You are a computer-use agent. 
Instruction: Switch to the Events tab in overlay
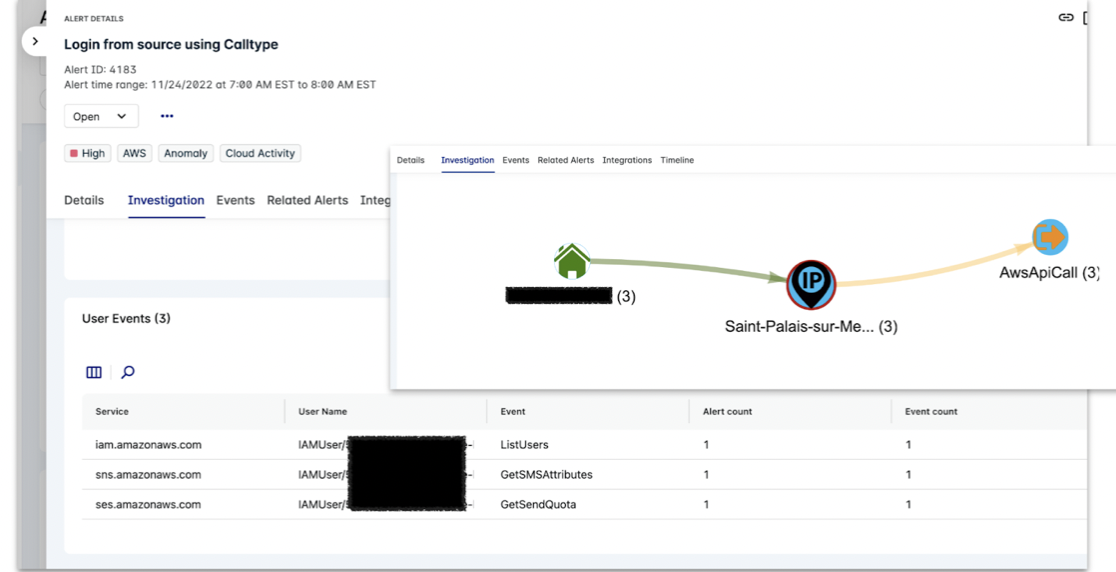pyautogui.click(x=515, y=160)
